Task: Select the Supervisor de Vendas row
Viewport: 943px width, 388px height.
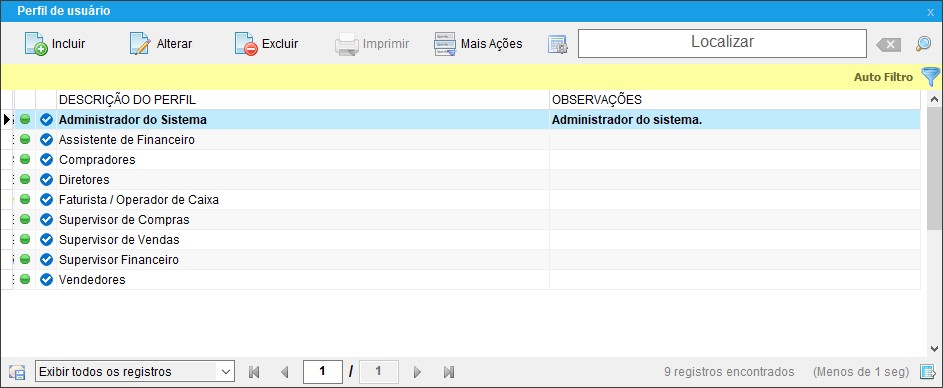Action: coord(461,240)
